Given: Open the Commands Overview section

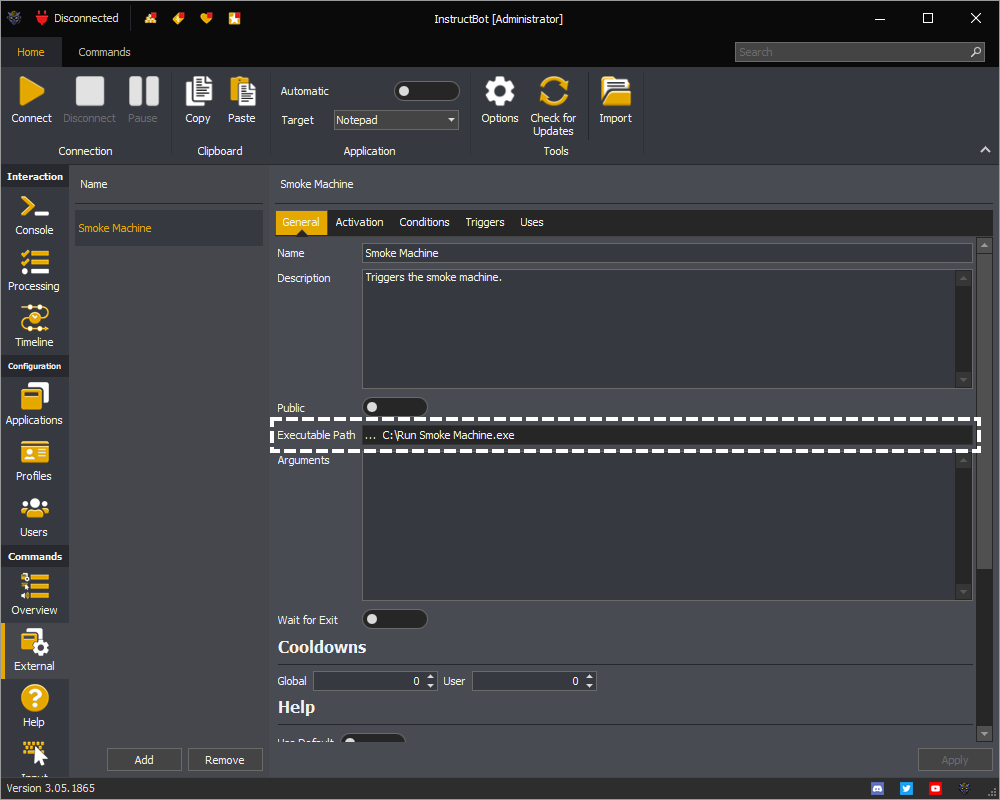Looking at the screenshot, I should [34, 595].
